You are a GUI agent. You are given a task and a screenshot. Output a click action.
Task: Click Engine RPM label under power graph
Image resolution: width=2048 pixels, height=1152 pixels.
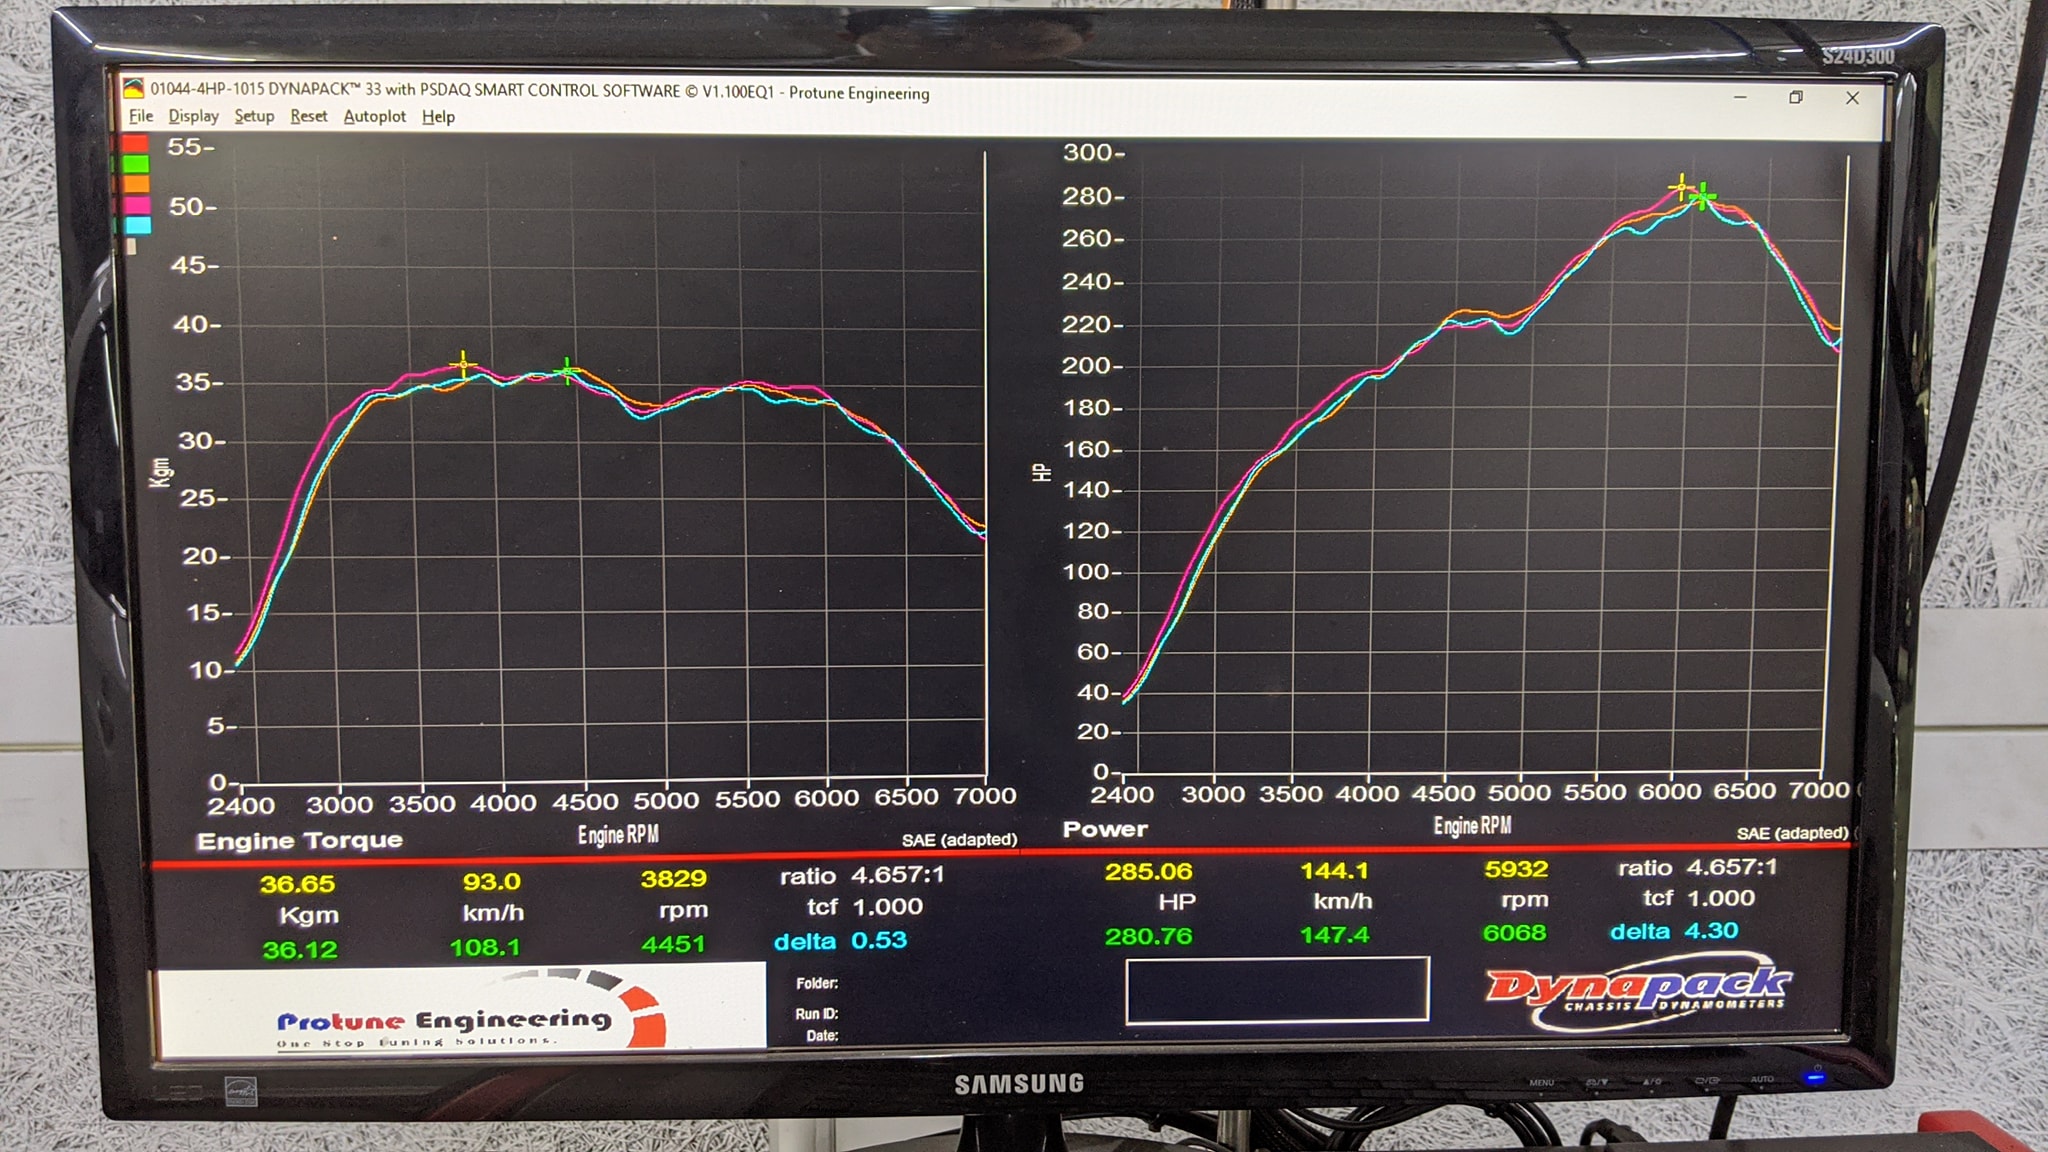pyautogui.click(x=1472, y=826)
